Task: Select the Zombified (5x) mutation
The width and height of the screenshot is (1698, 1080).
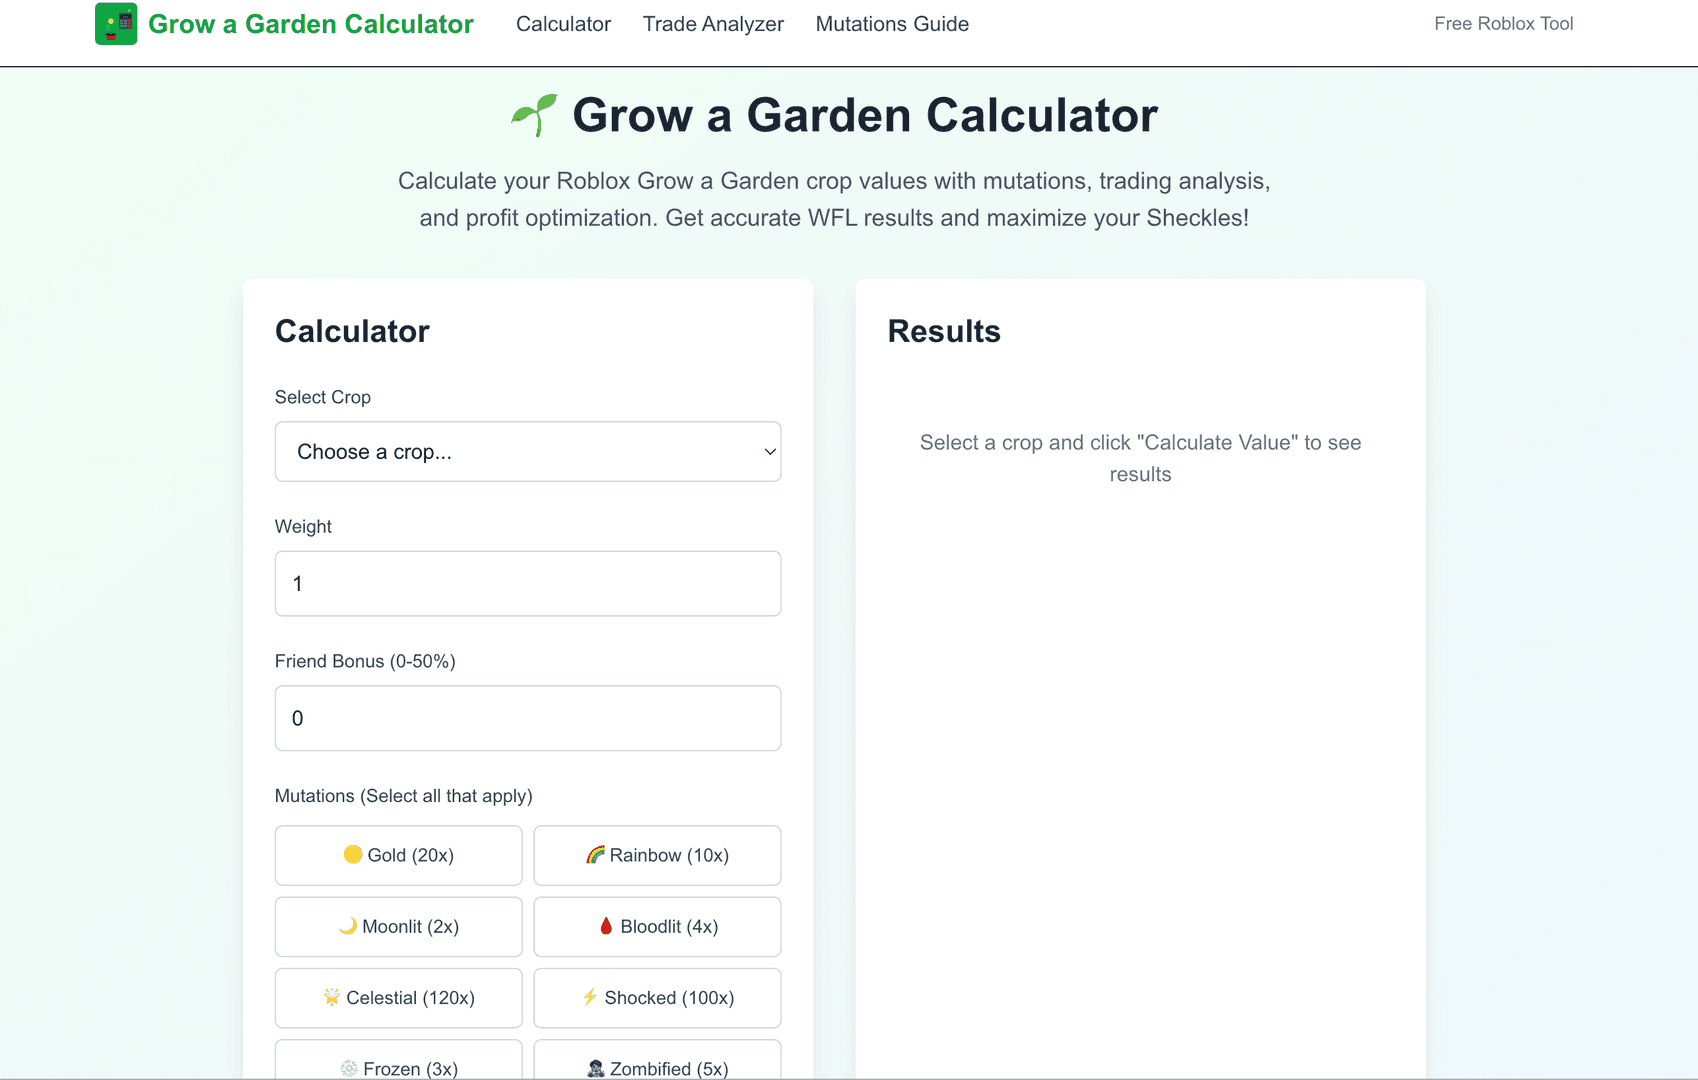Action: 657,1068
